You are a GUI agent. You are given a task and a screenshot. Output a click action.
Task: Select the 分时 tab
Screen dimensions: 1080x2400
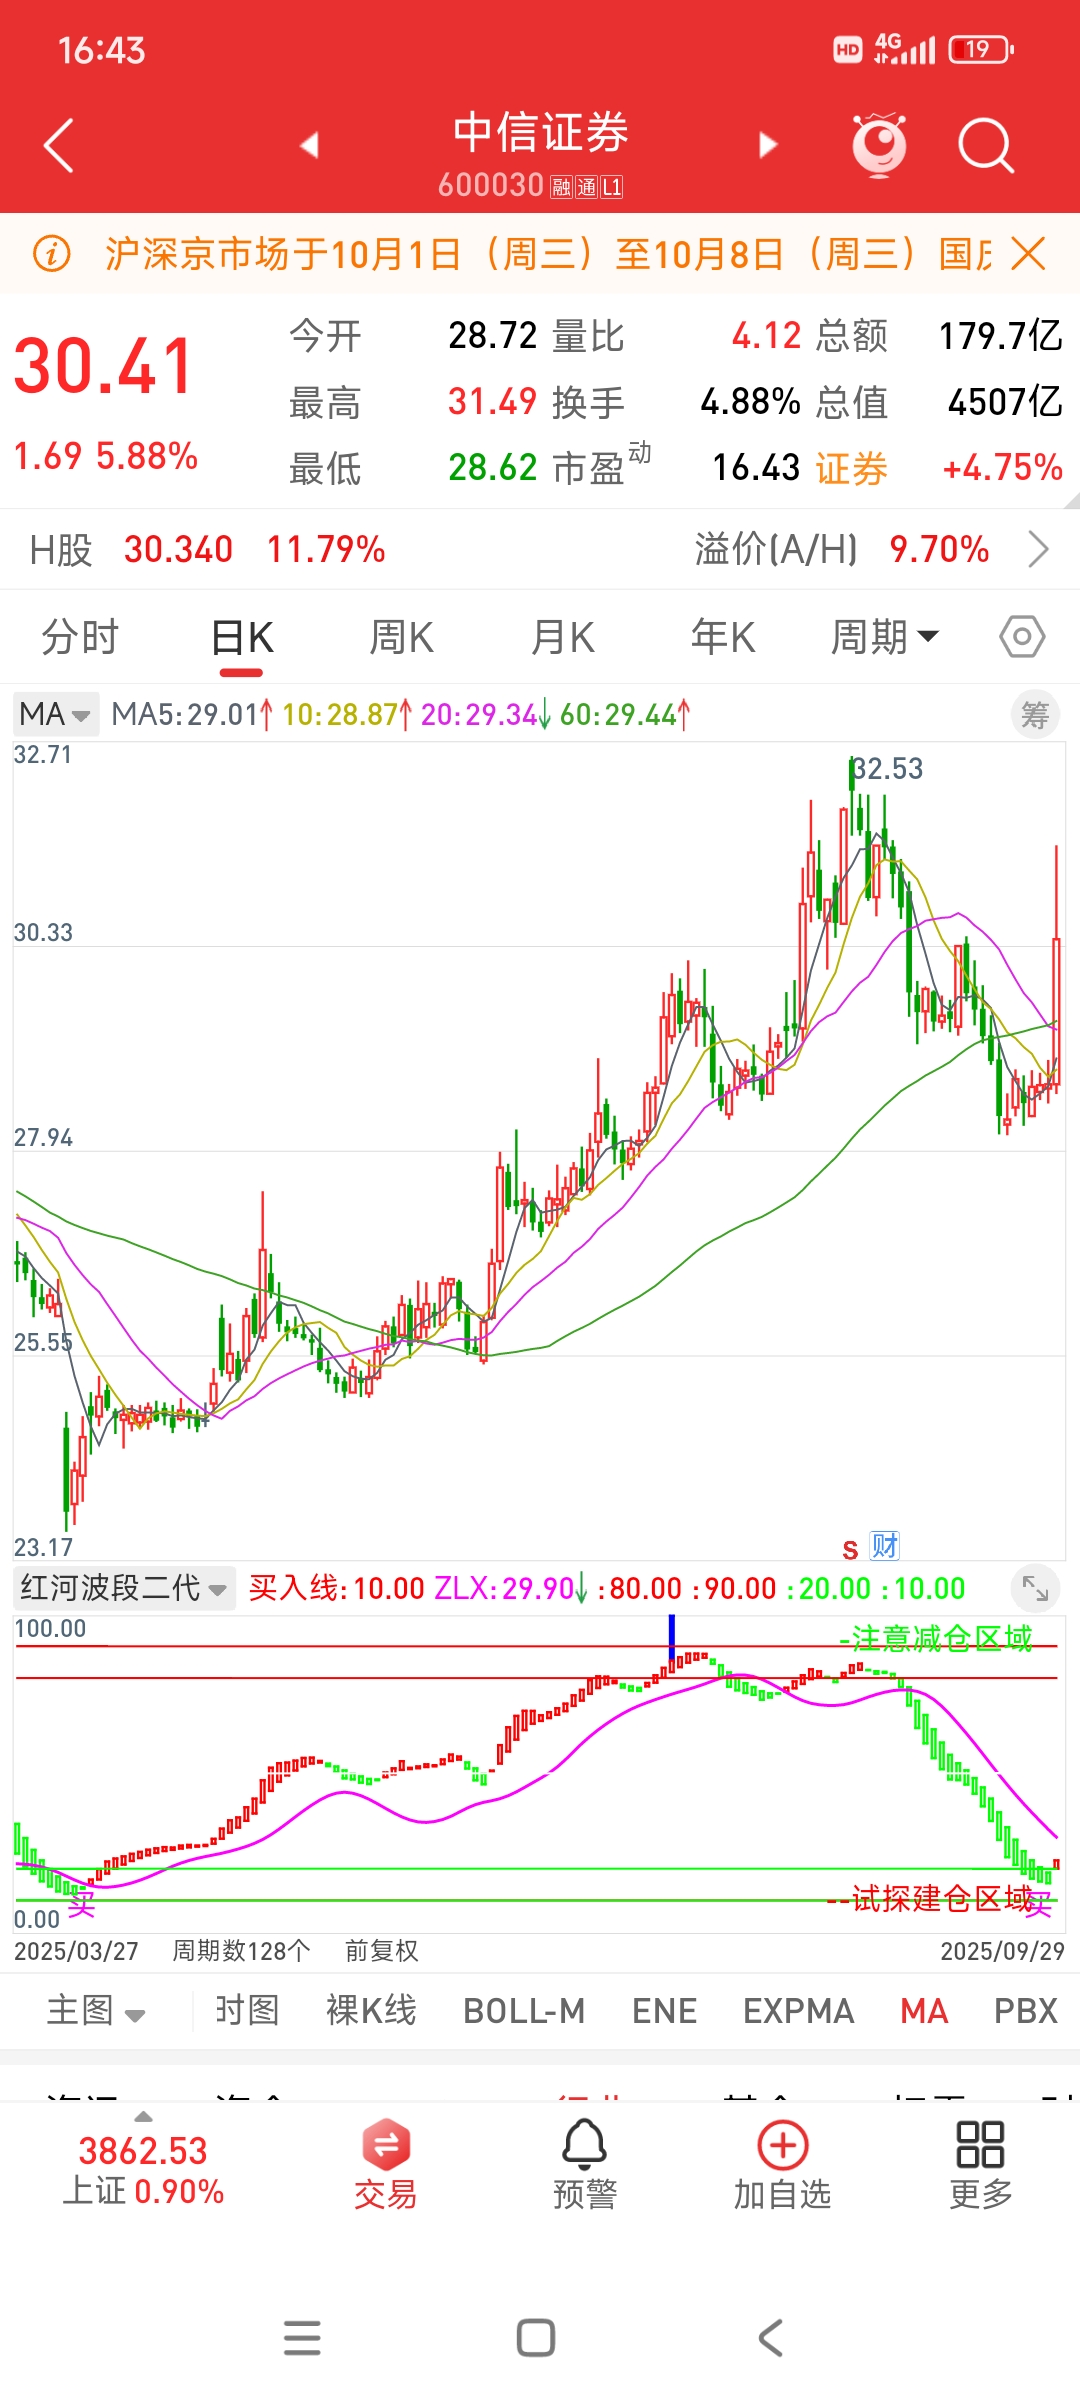point(80,637)
